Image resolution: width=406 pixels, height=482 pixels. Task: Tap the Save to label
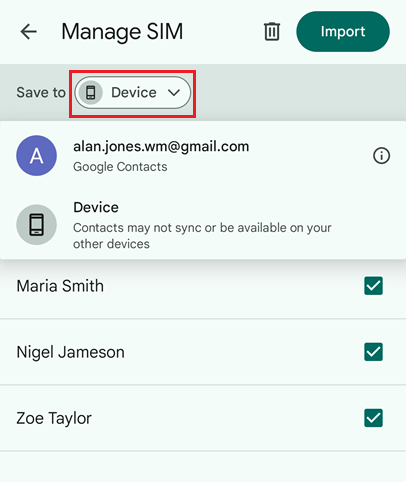(x=41, y=92)
